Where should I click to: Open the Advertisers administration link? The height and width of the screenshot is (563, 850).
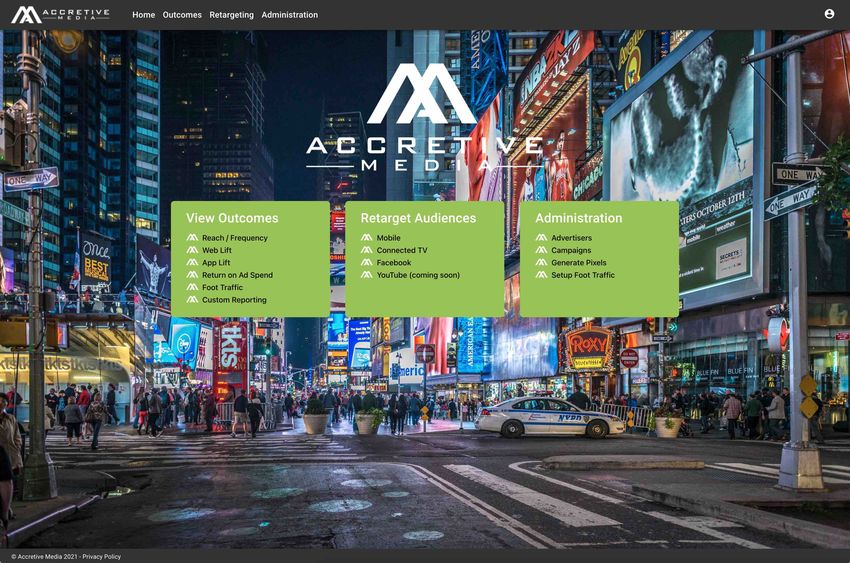(571, 238)
